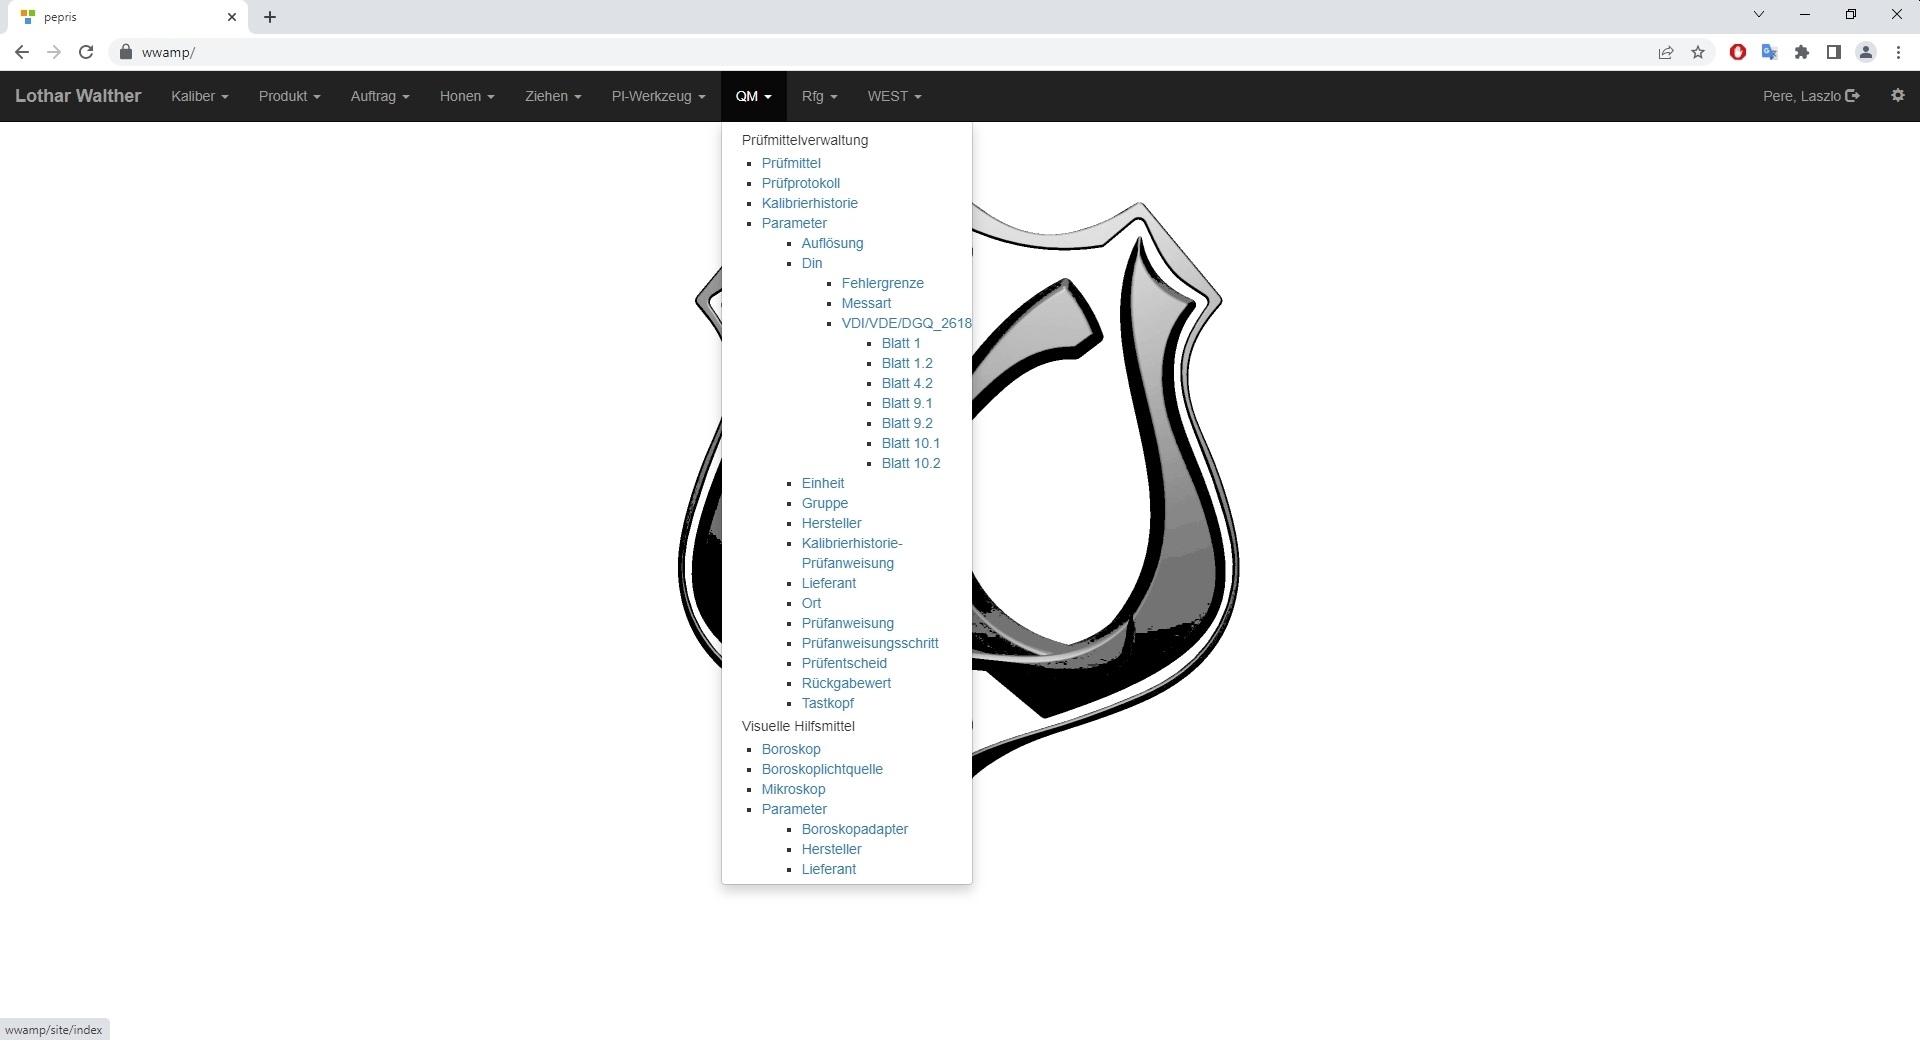The width and height of the screenshot is (1920, 1040).
Task: Open the red Opera-style extension icon
Action: [1738, 52]
